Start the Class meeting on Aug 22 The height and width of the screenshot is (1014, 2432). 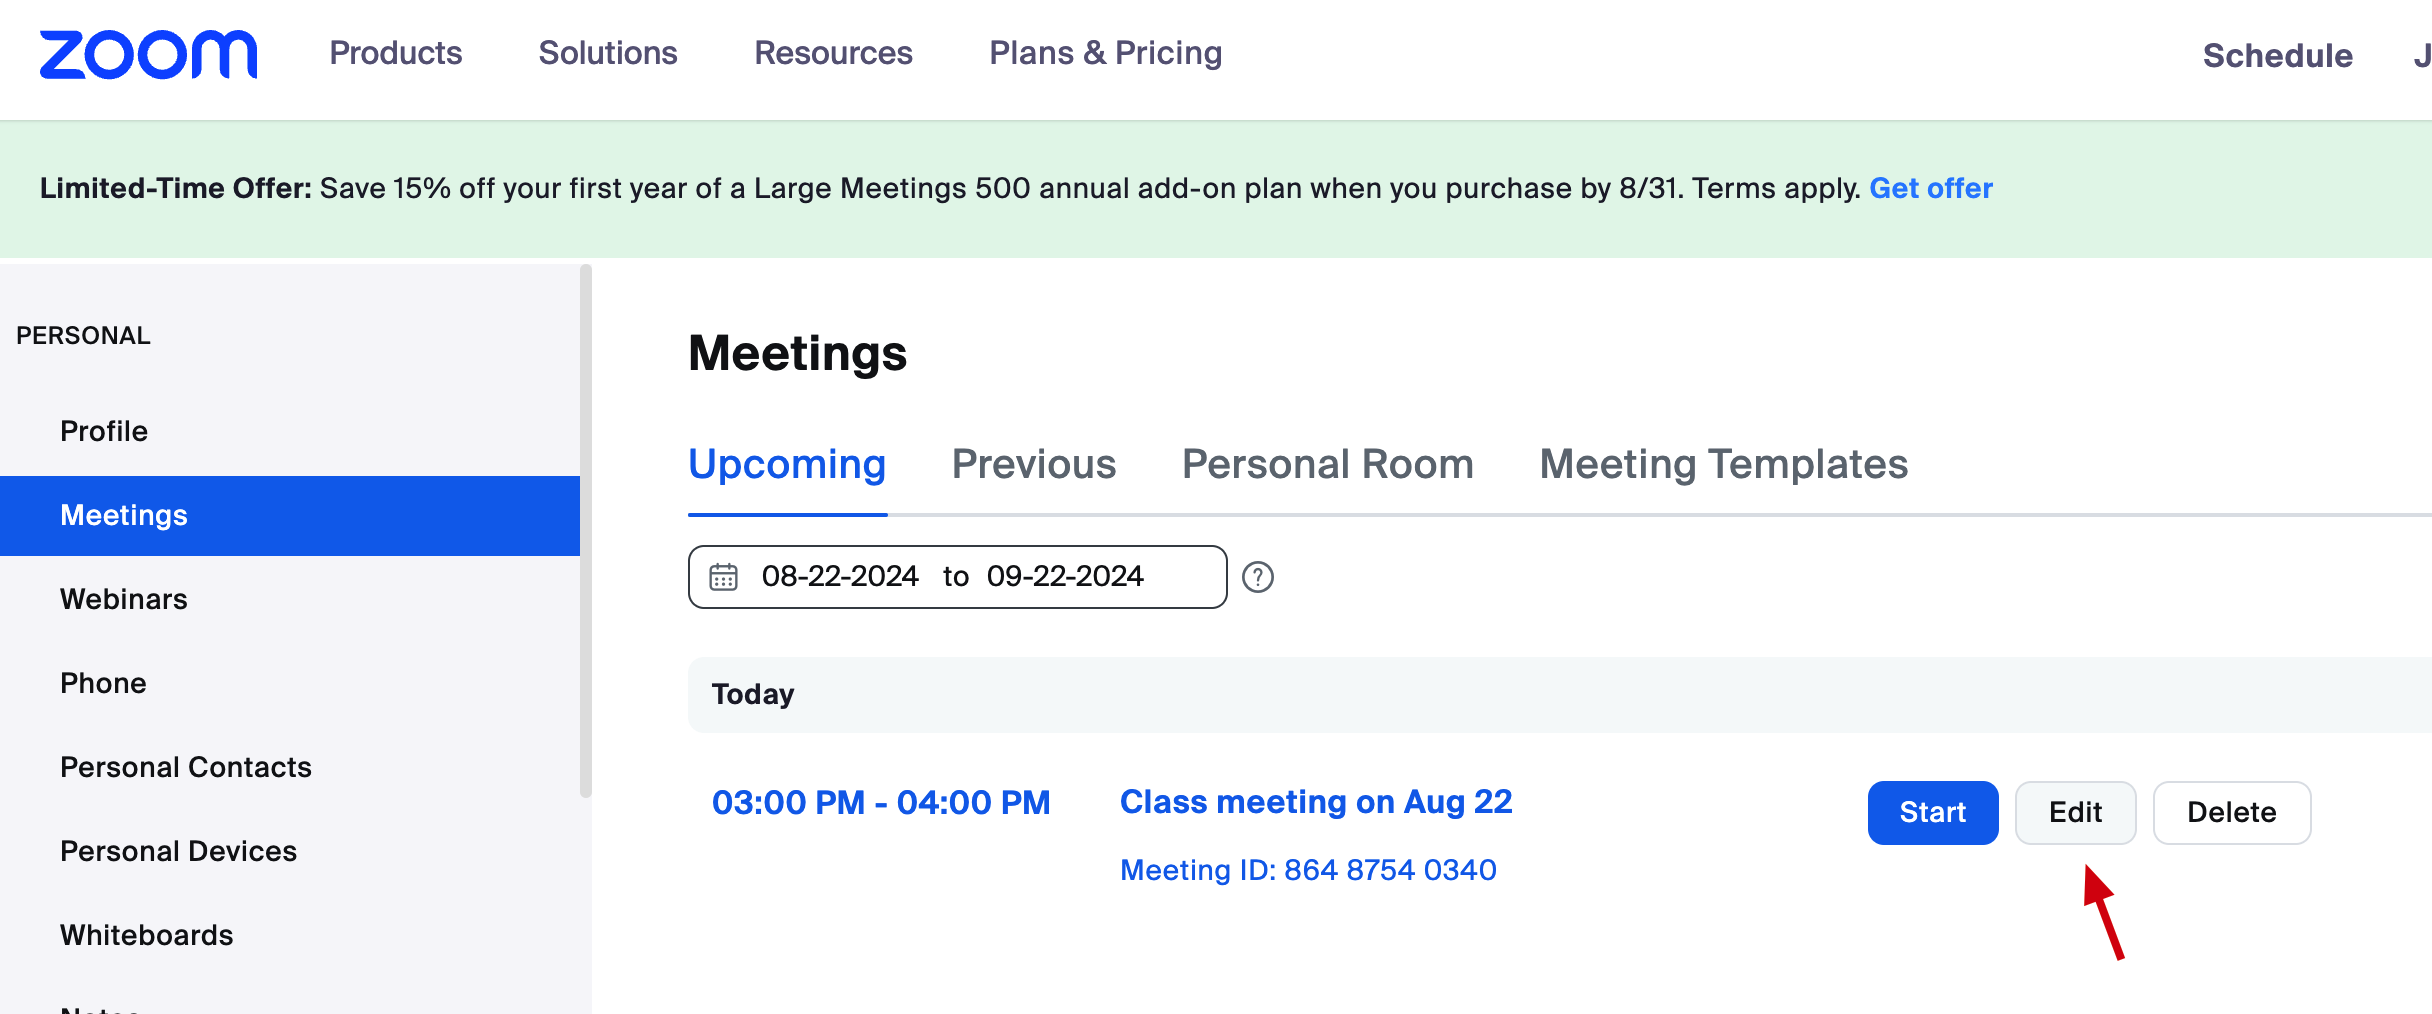[x=1933, y=812]
